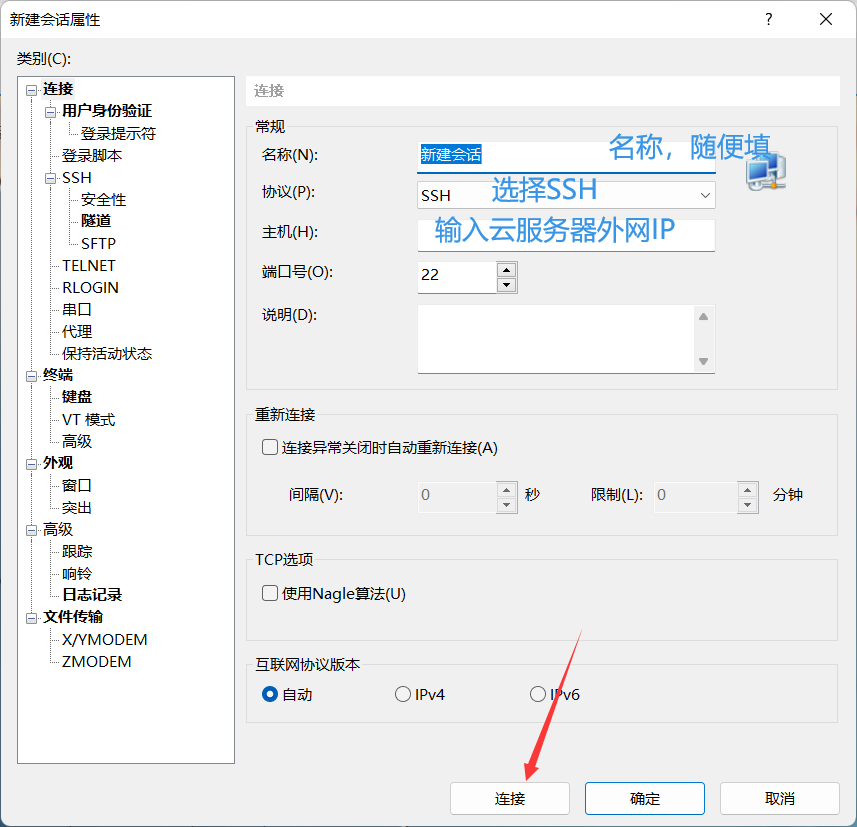Enable 连接异常关闭时自动重新连接 checkbox
The width and height of the screenshot is (857, 827).
(x=270, y=448)
